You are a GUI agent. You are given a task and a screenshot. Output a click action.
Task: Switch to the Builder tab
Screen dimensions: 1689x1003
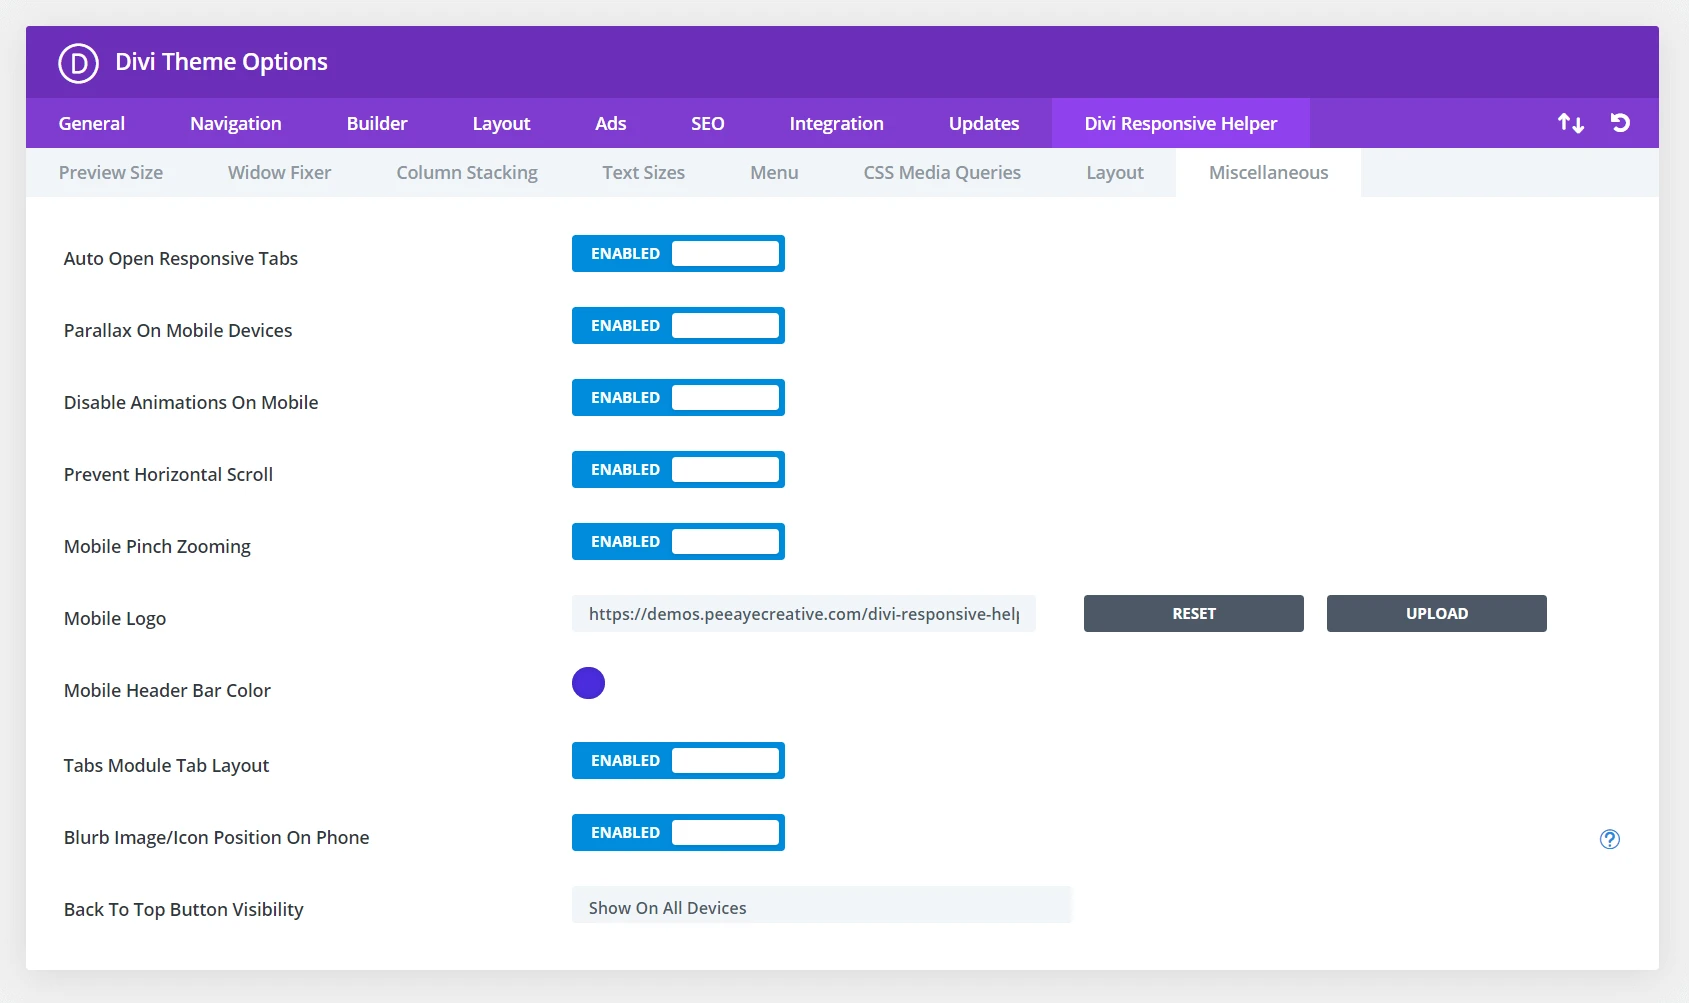(377, 124)
